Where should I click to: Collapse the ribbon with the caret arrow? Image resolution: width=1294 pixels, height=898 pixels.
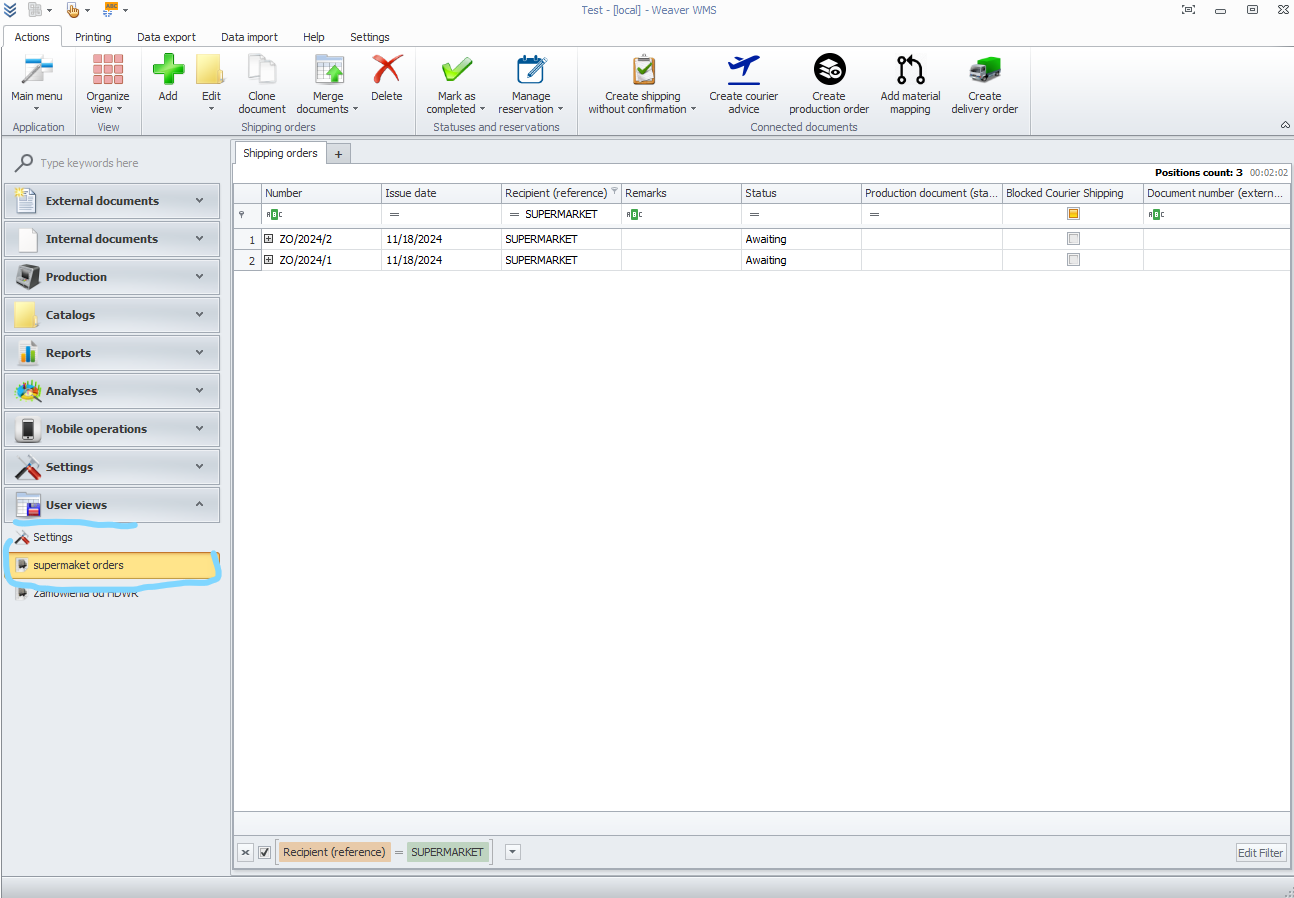pyautogui.click(x=1285, y=125)
